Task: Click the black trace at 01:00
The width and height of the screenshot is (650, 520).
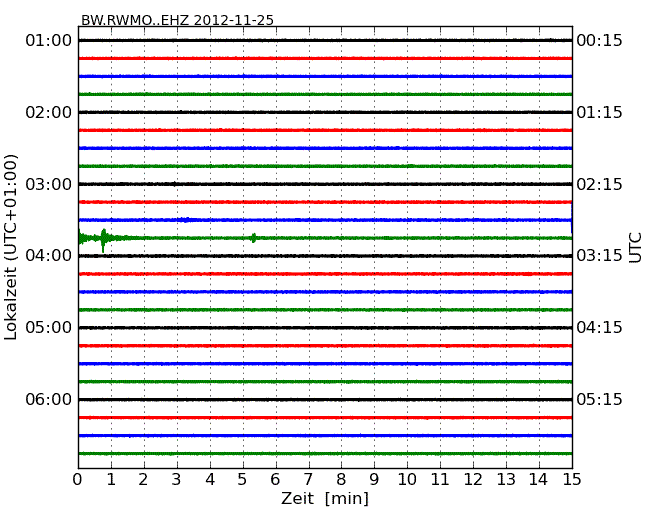Action: 325,41
